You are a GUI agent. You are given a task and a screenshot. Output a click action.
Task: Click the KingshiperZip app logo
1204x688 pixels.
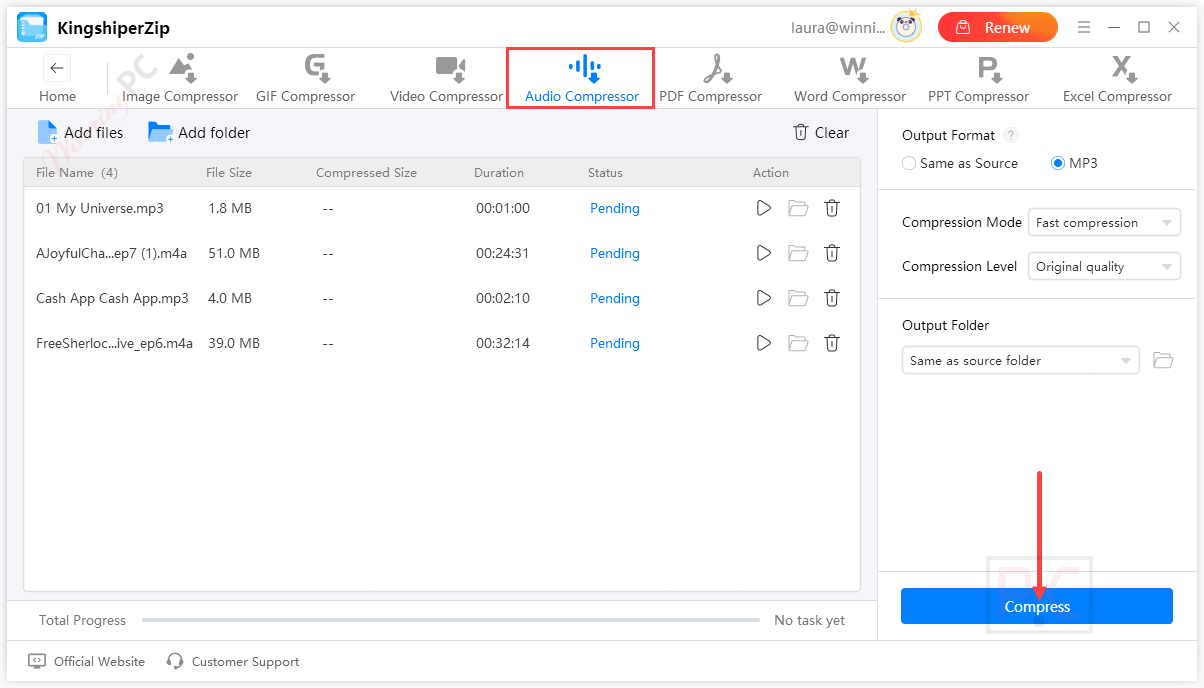point(32,27)
